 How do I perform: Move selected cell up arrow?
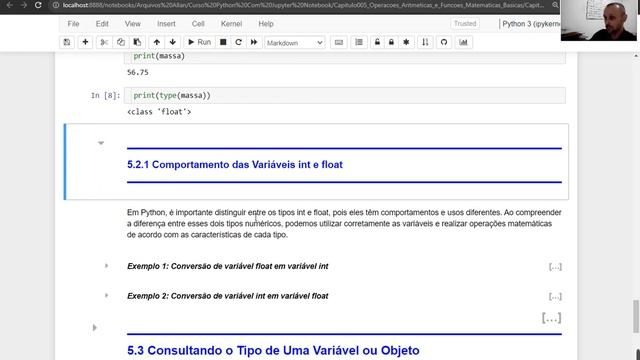coord(157,42)
